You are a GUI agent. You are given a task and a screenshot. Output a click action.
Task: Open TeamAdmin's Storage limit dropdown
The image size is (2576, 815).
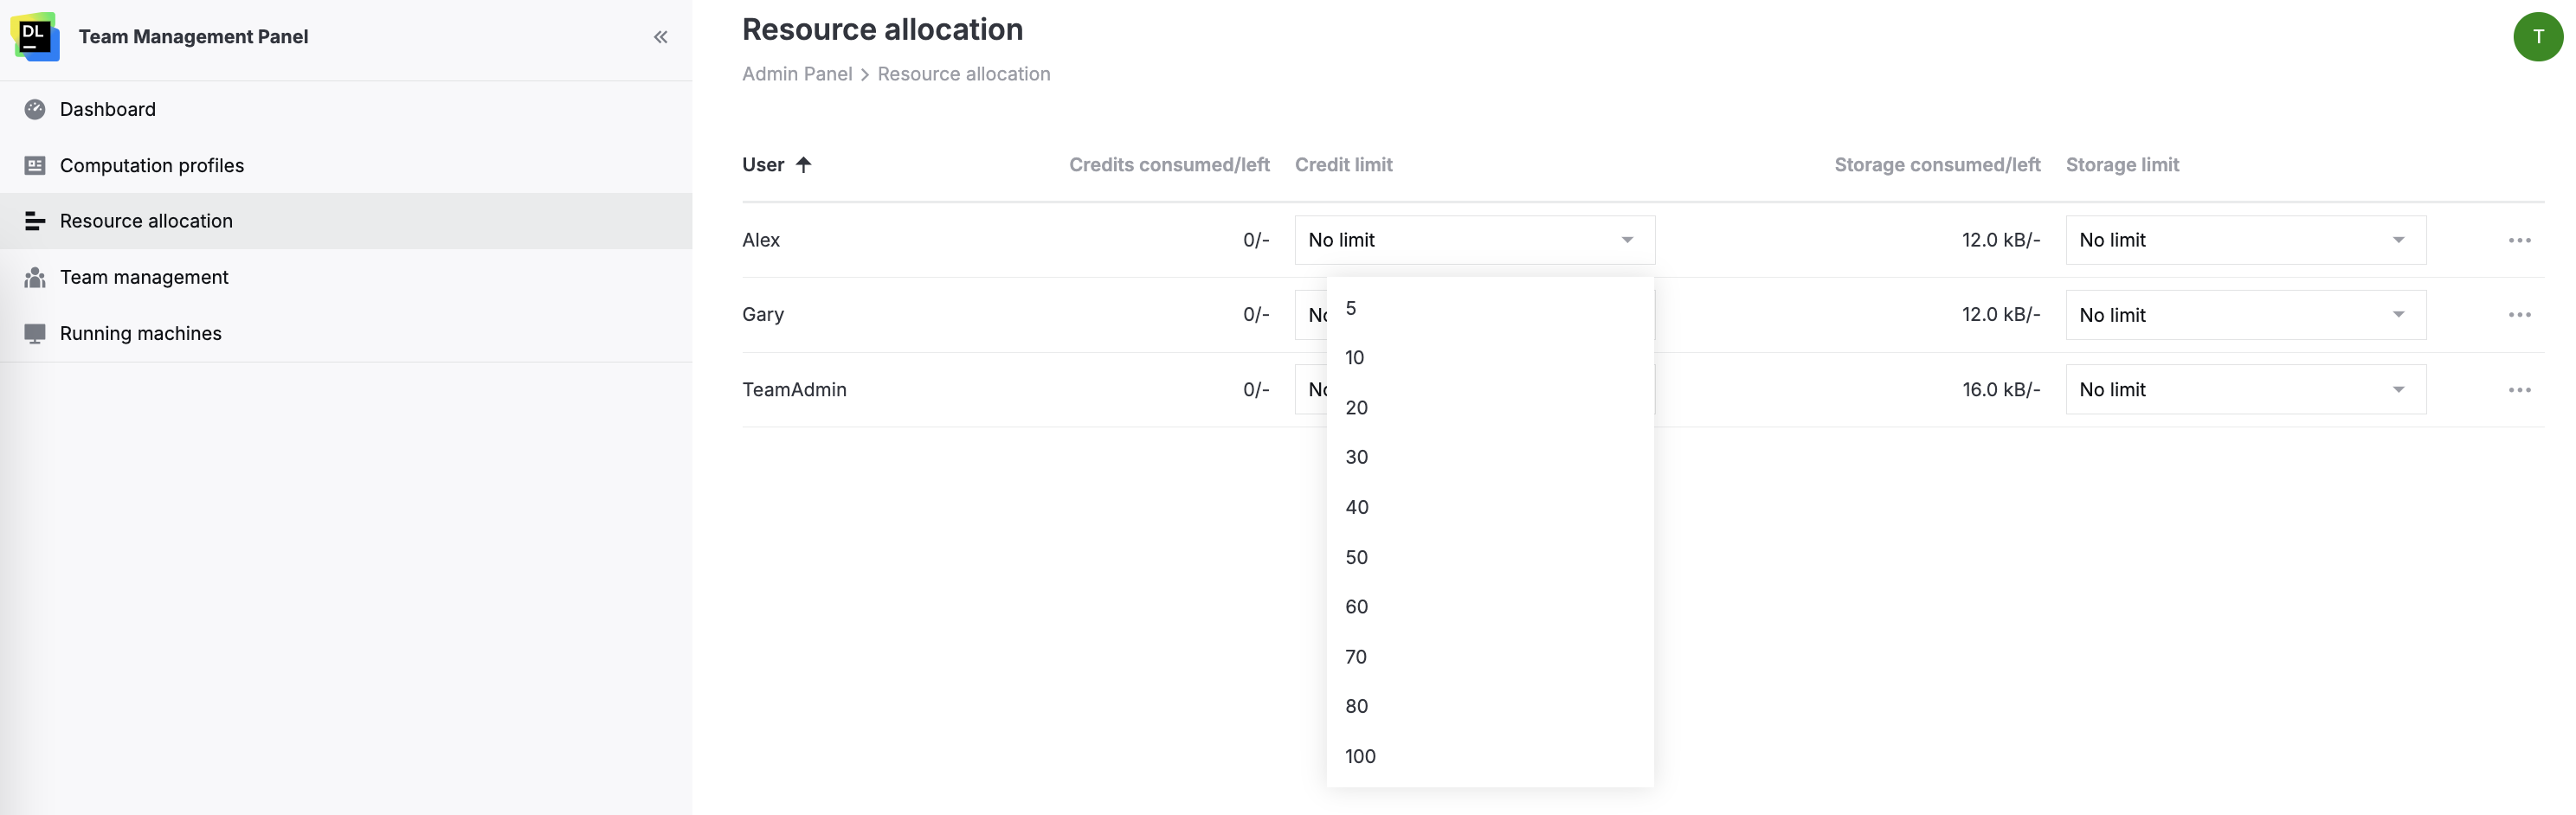point(2244,390)
